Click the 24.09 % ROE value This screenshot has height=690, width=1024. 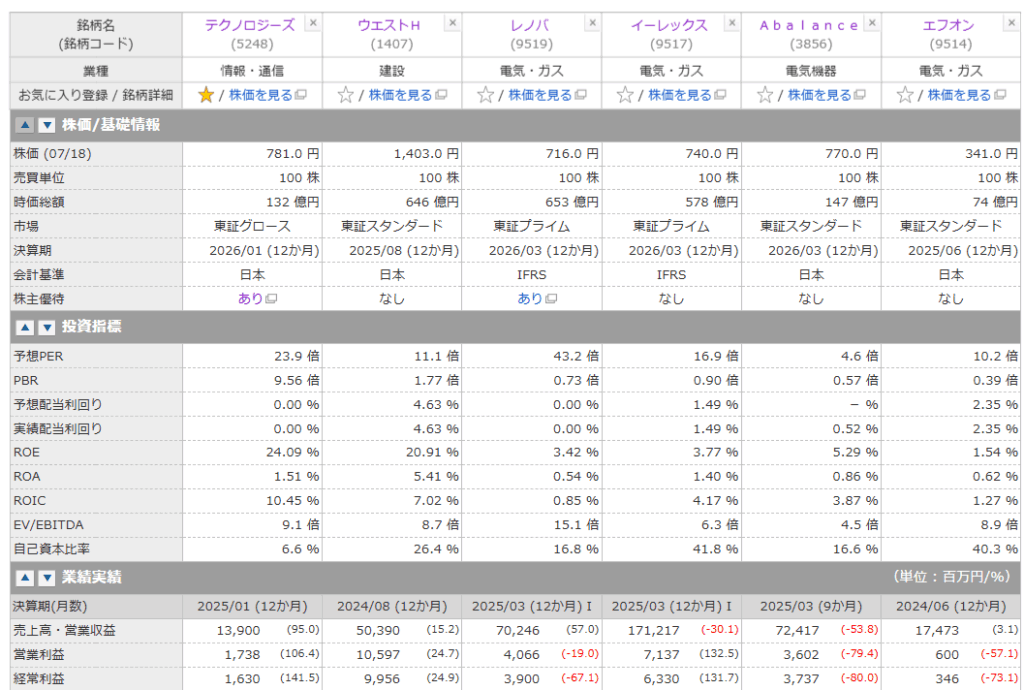point(293,452)
